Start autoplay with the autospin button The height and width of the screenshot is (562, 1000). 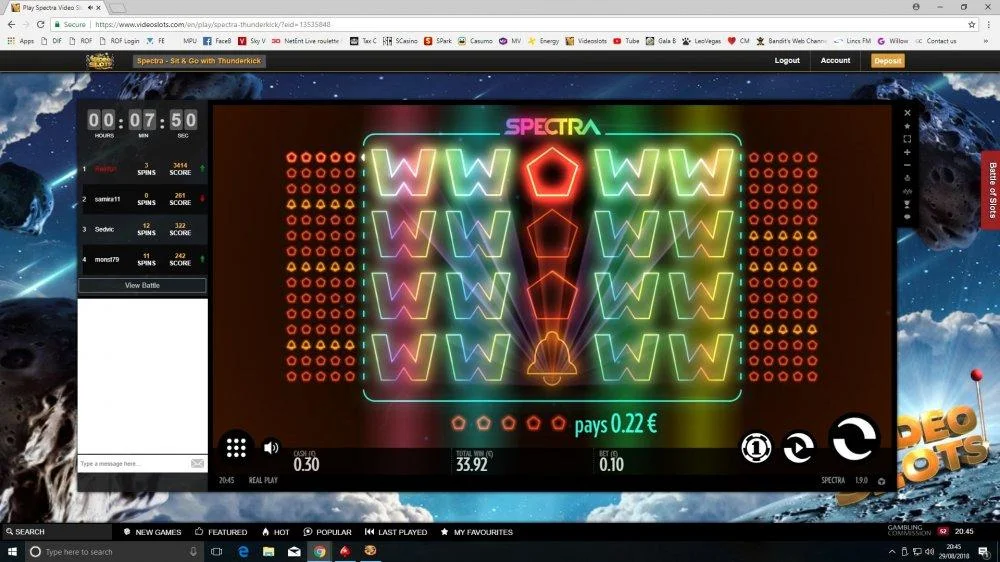798,447
